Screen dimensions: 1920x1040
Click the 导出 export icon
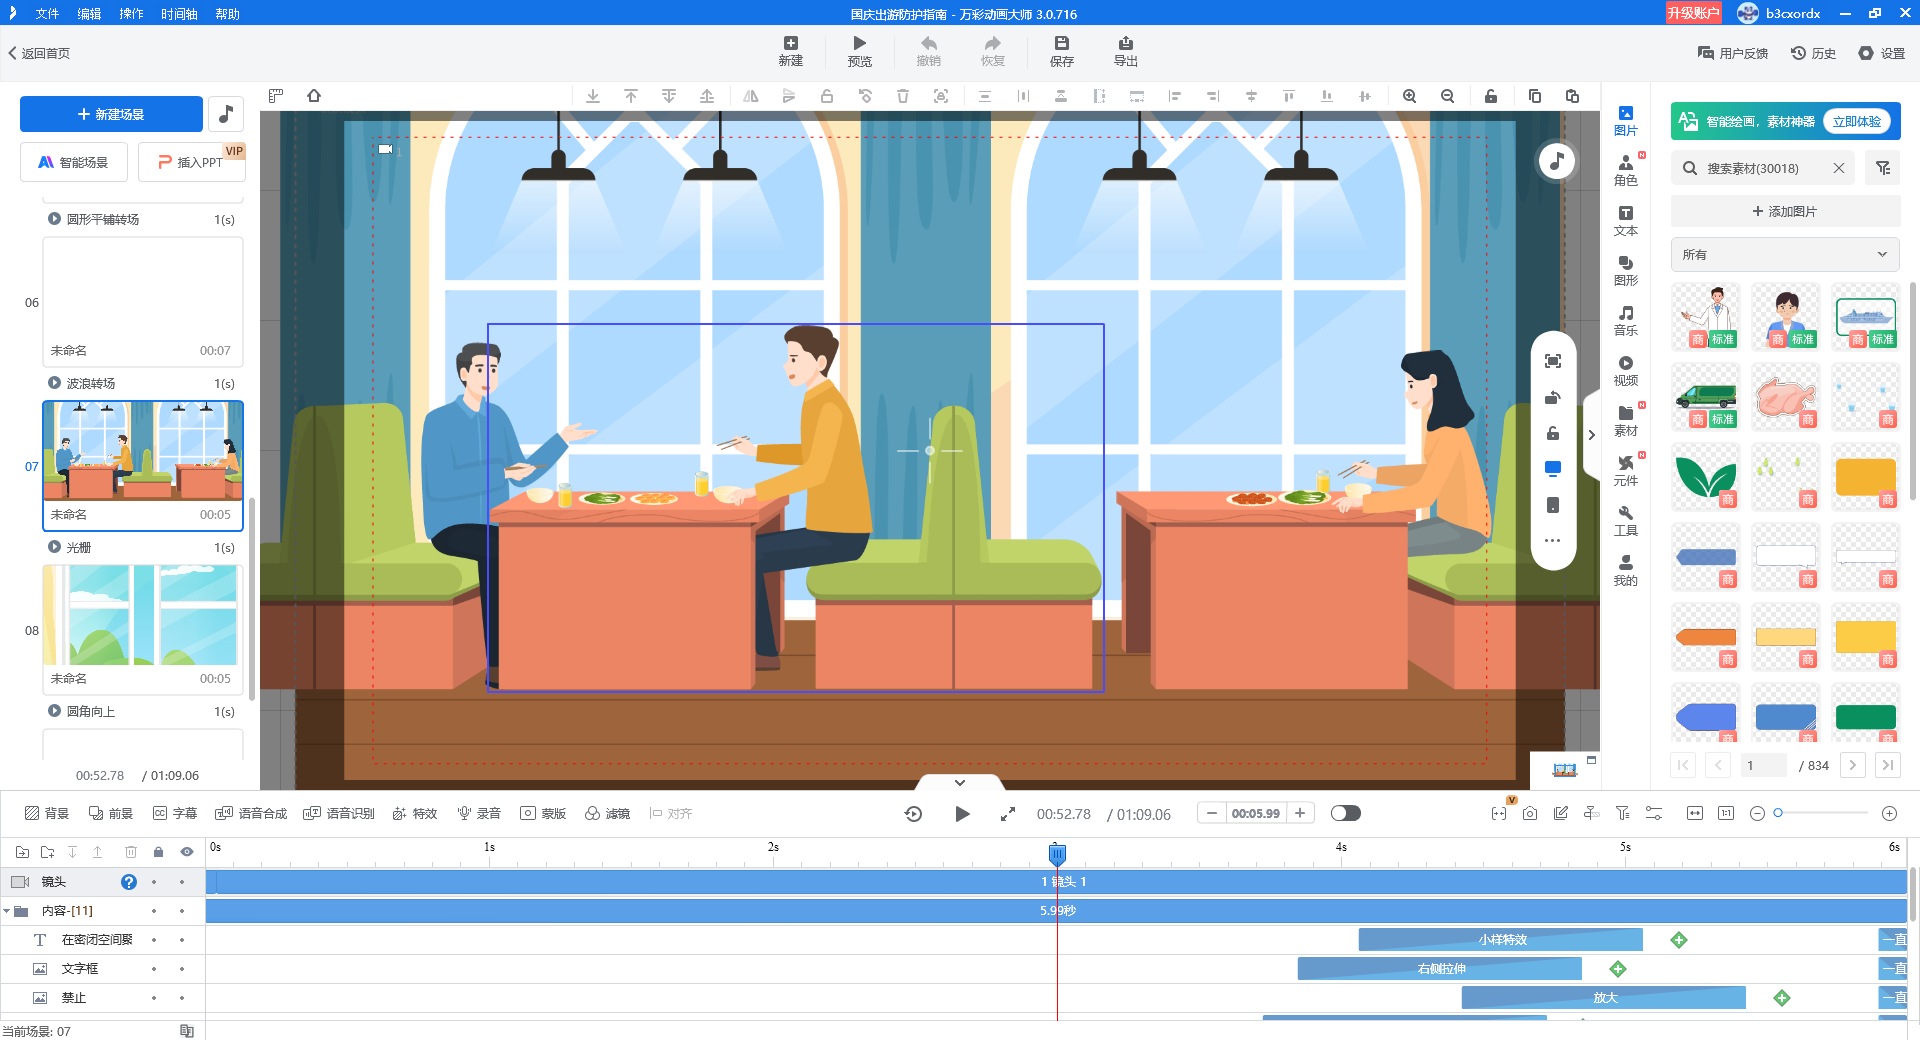(x=1126, y=52)
